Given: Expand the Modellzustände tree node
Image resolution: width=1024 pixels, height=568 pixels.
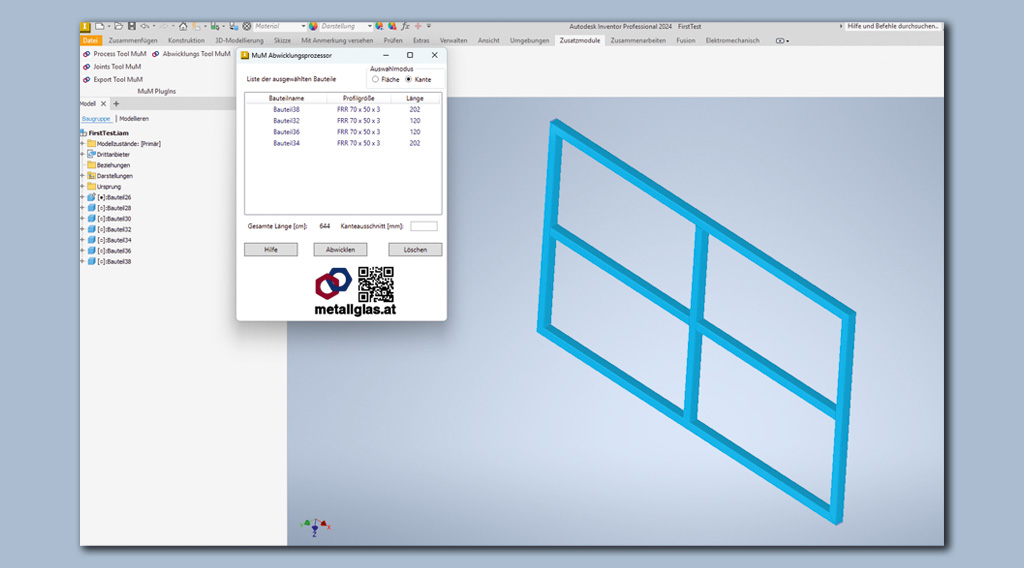Looking at the screenshot, I should click(x=82, y=143).
